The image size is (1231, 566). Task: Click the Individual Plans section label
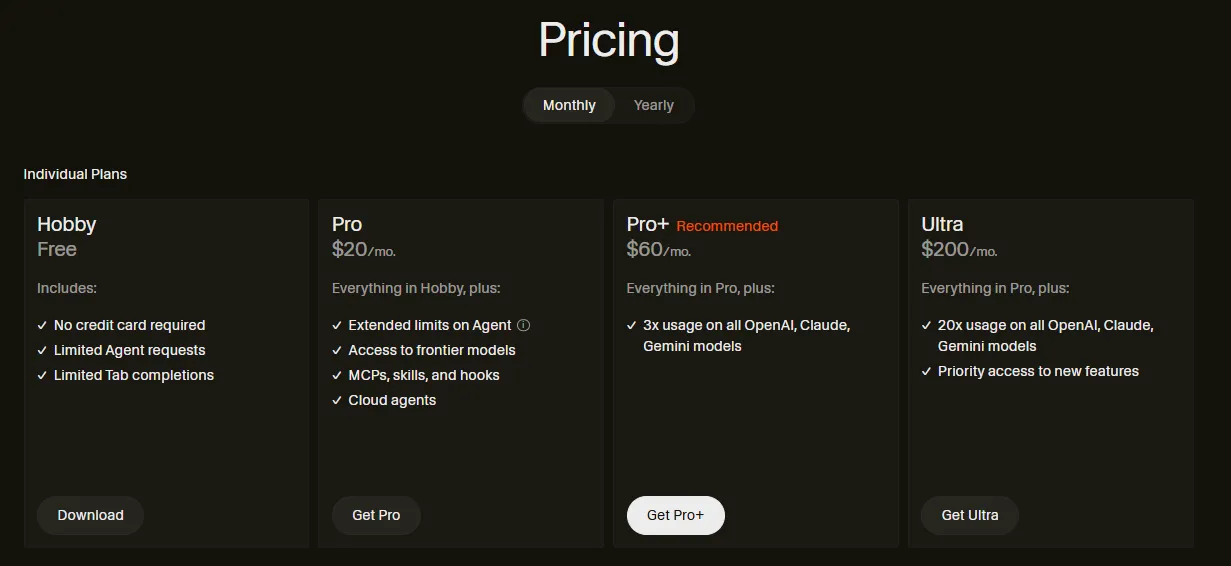75,174
